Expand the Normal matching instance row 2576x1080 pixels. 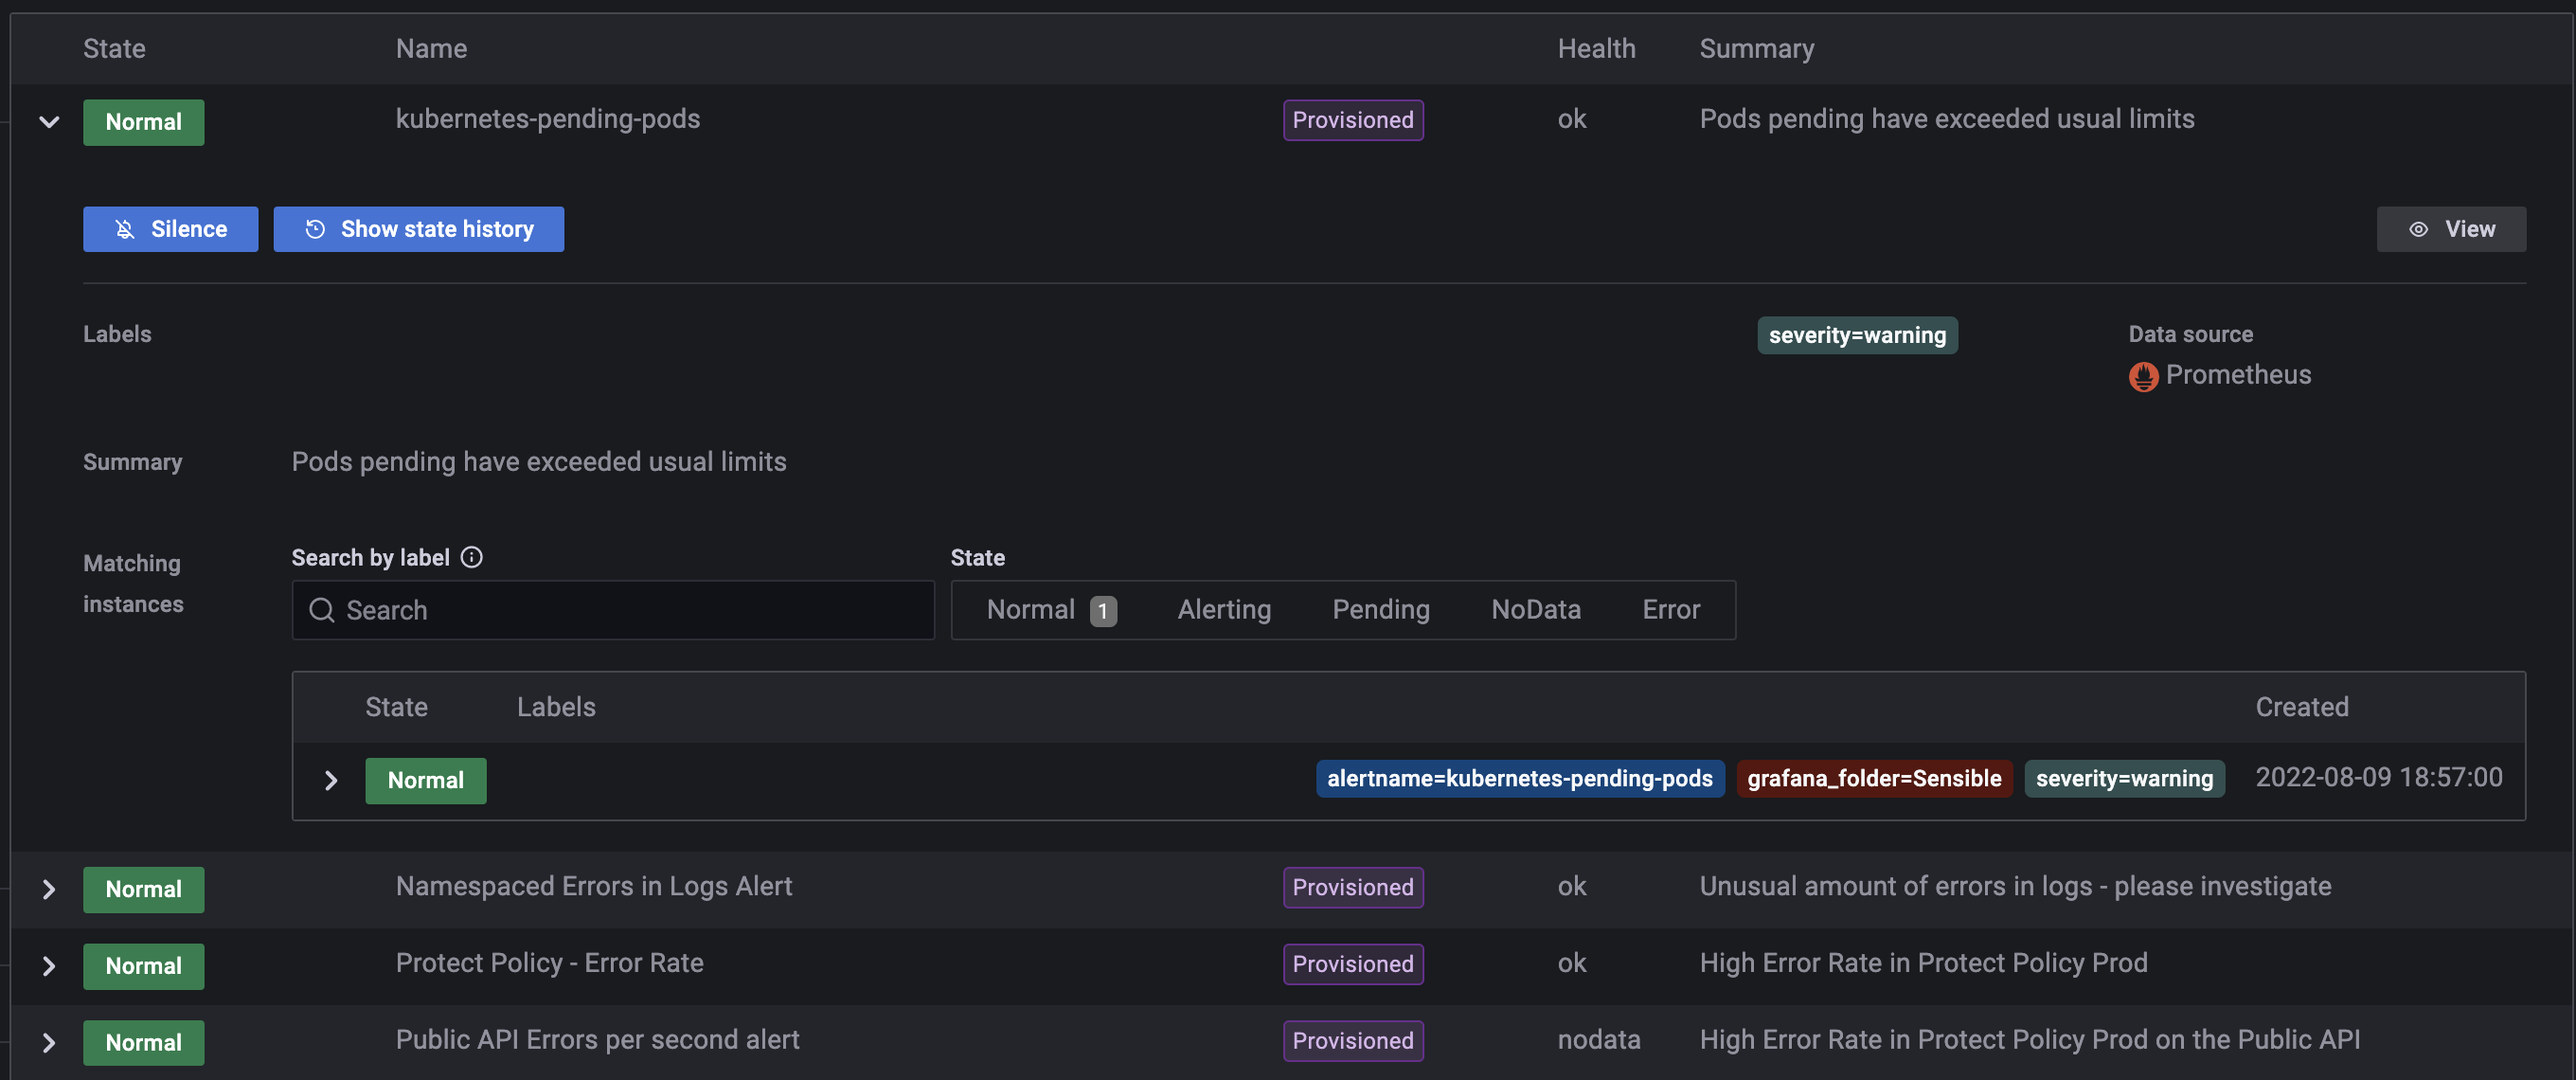click(x=331, y=780)
